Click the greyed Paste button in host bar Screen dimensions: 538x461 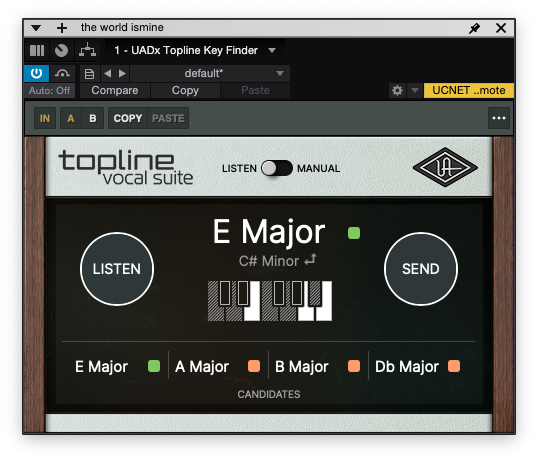click(x=255, y=91)
